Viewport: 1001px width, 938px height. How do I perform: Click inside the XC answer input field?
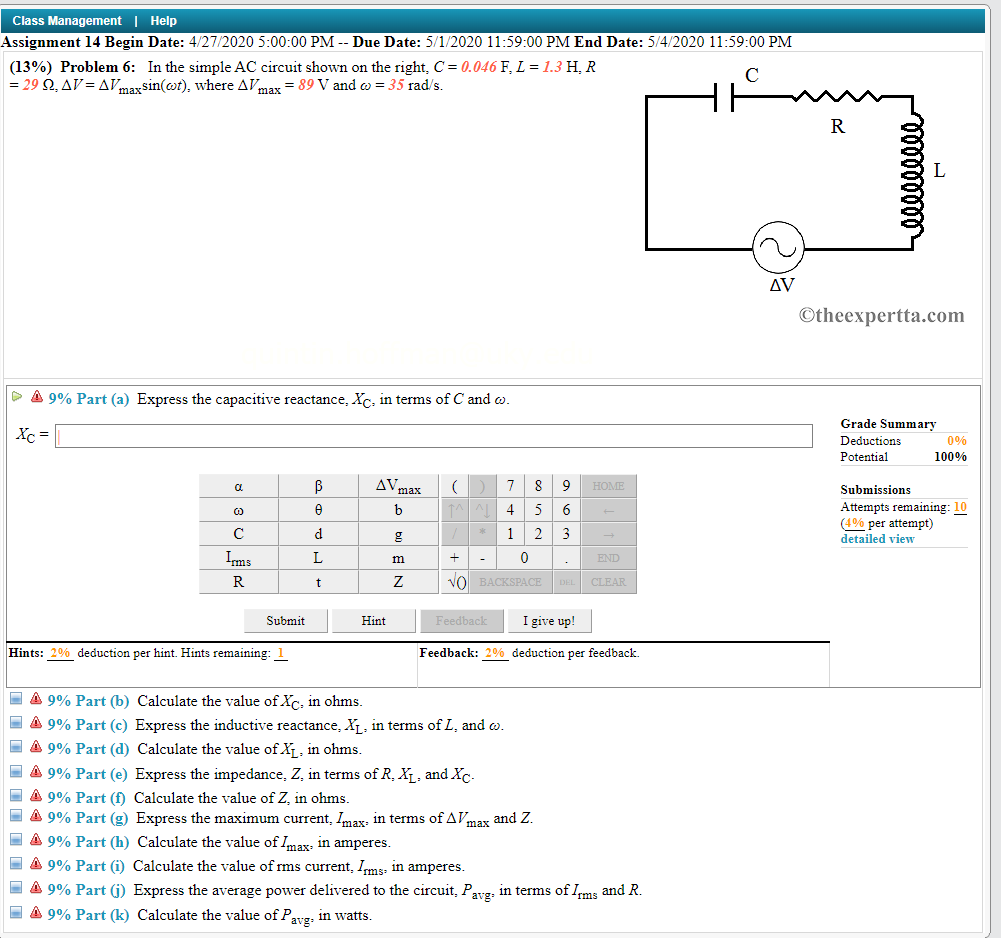coord(430,435)
